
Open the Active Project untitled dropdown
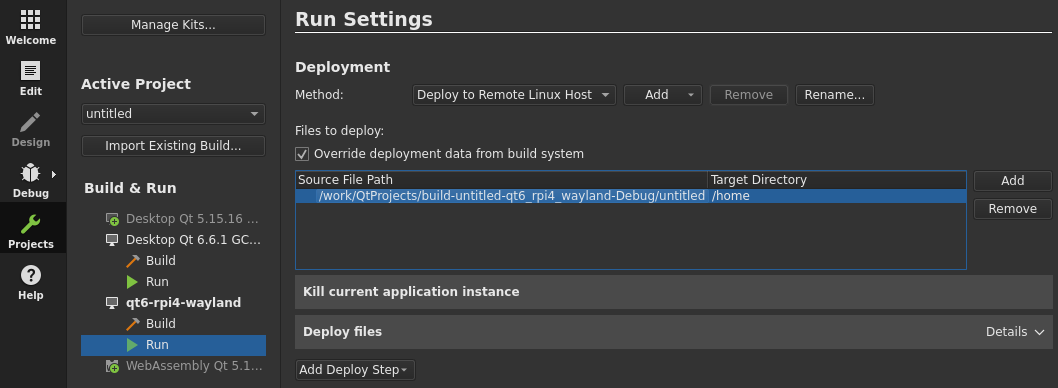(173, 114)
